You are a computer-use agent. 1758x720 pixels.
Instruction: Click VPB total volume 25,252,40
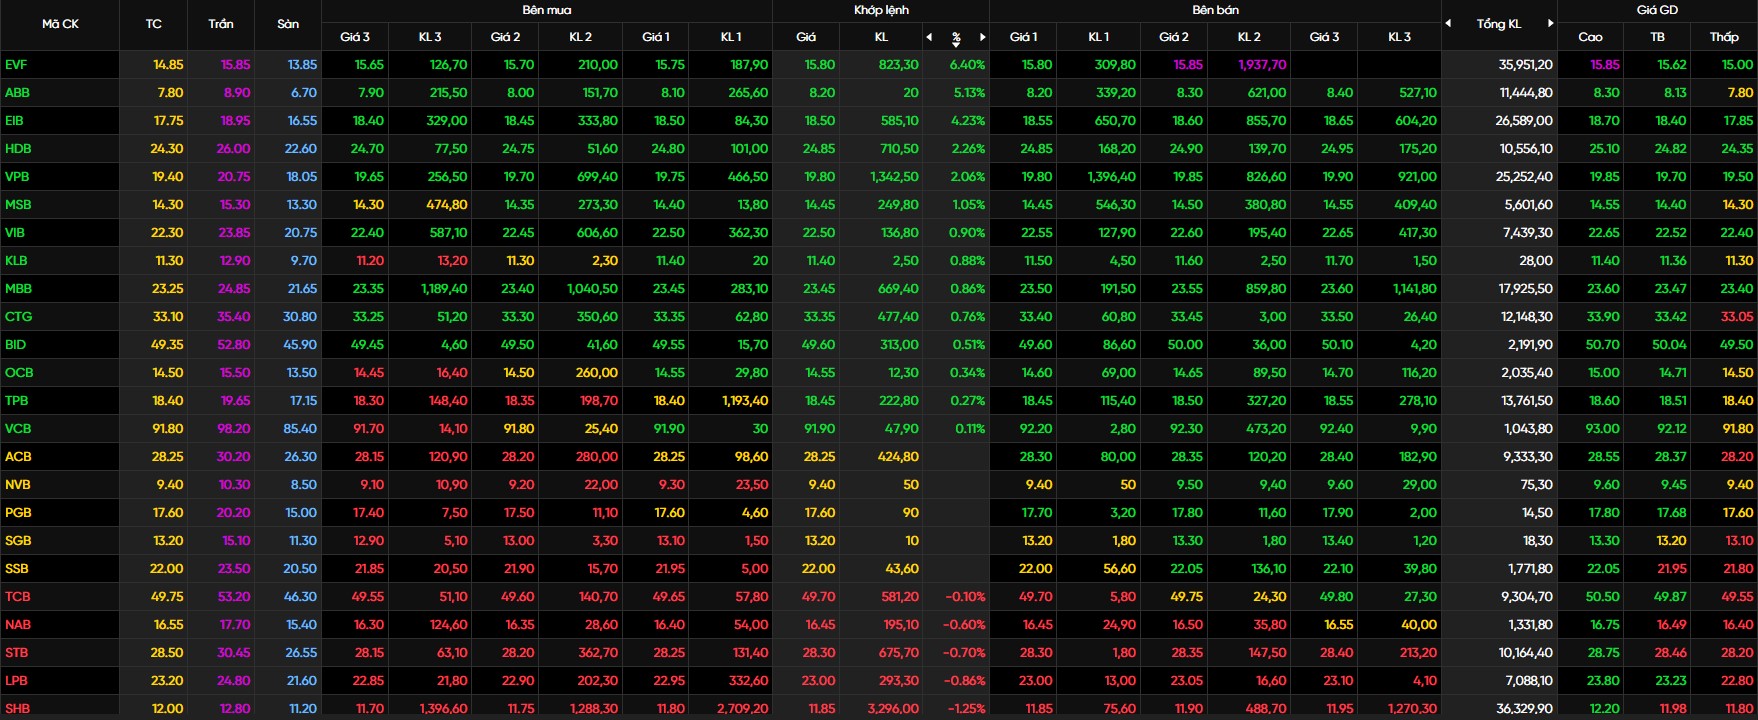(x=1524, y=176)
